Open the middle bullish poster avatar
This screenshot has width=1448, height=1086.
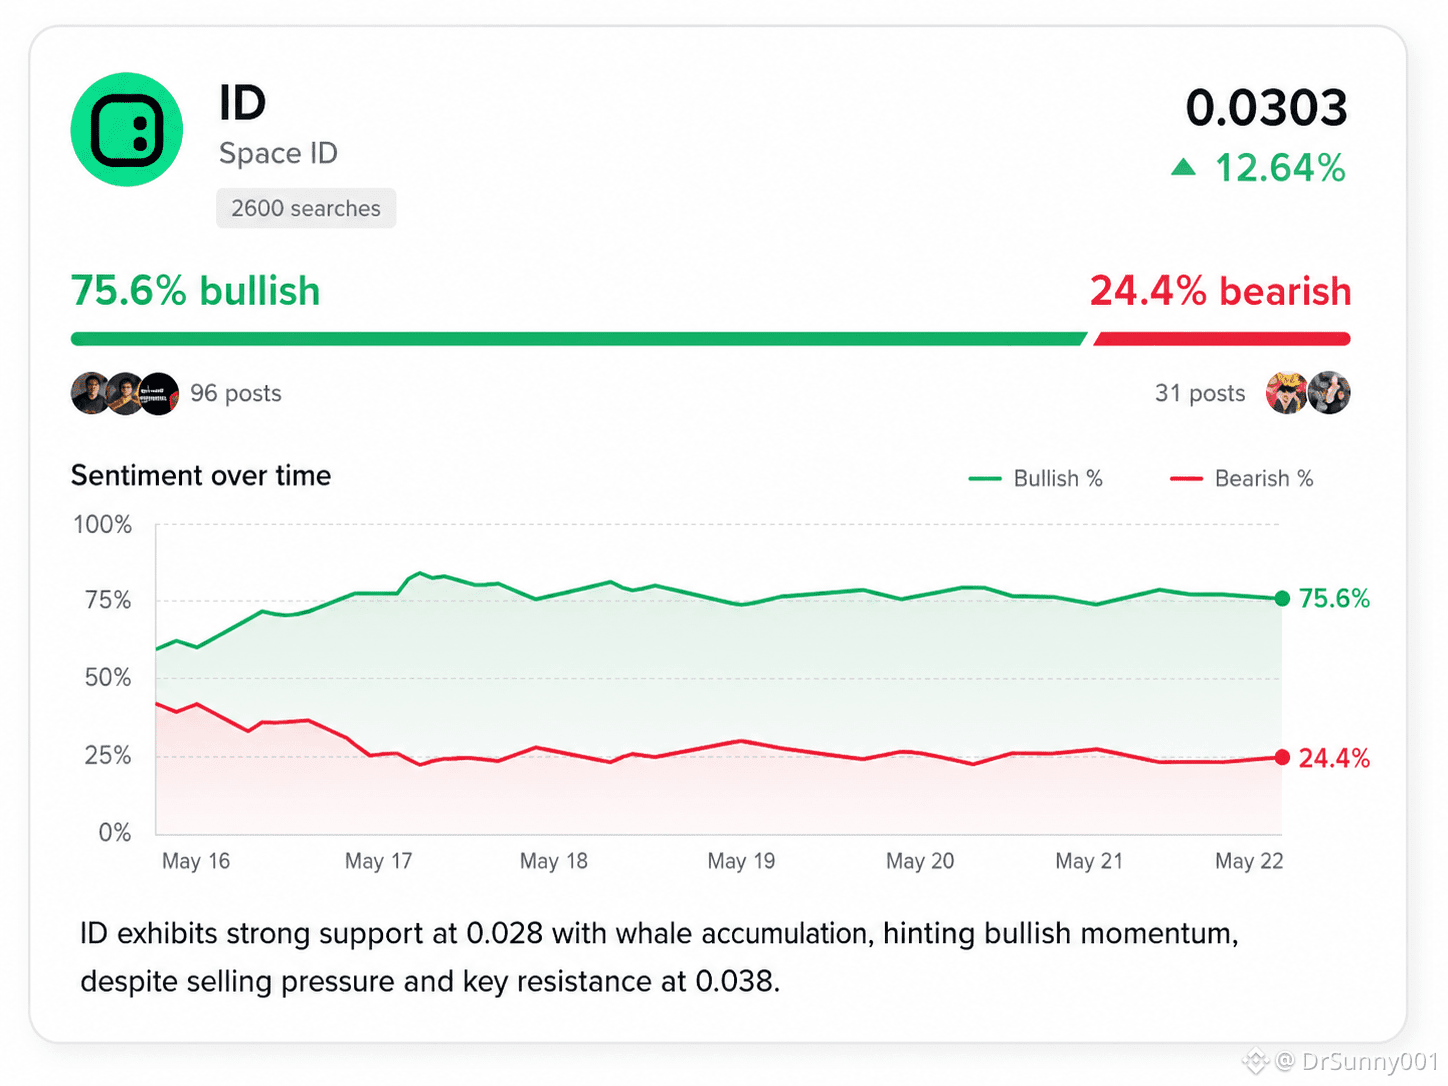pyautogui.click(x=125, y=393)
